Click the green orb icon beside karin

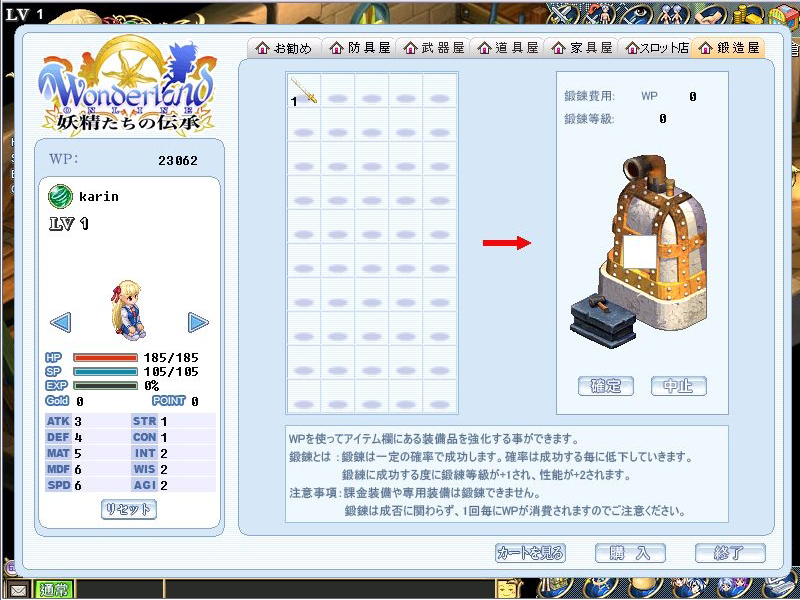point(60,196)
